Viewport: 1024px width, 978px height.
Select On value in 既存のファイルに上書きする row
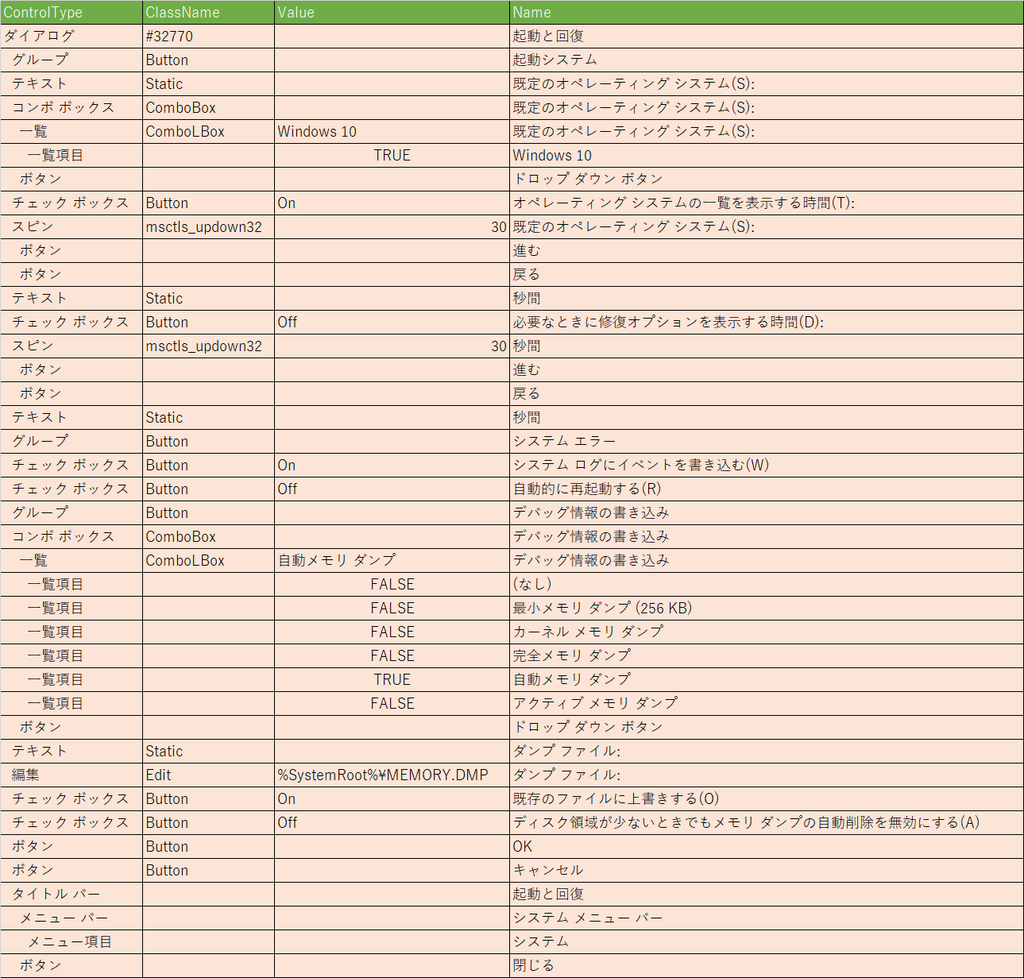391,799
